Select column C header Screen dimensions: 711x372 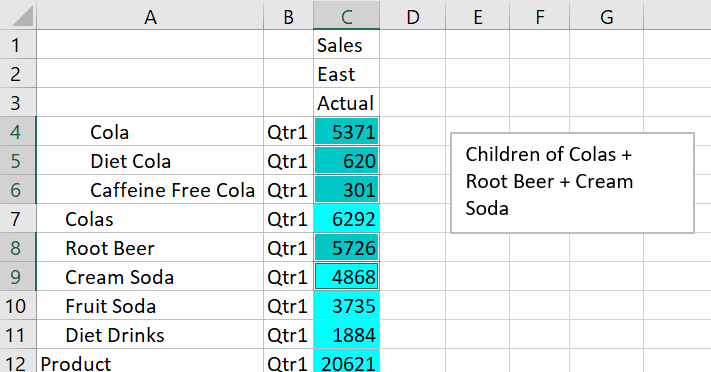[x=346, y=16]
